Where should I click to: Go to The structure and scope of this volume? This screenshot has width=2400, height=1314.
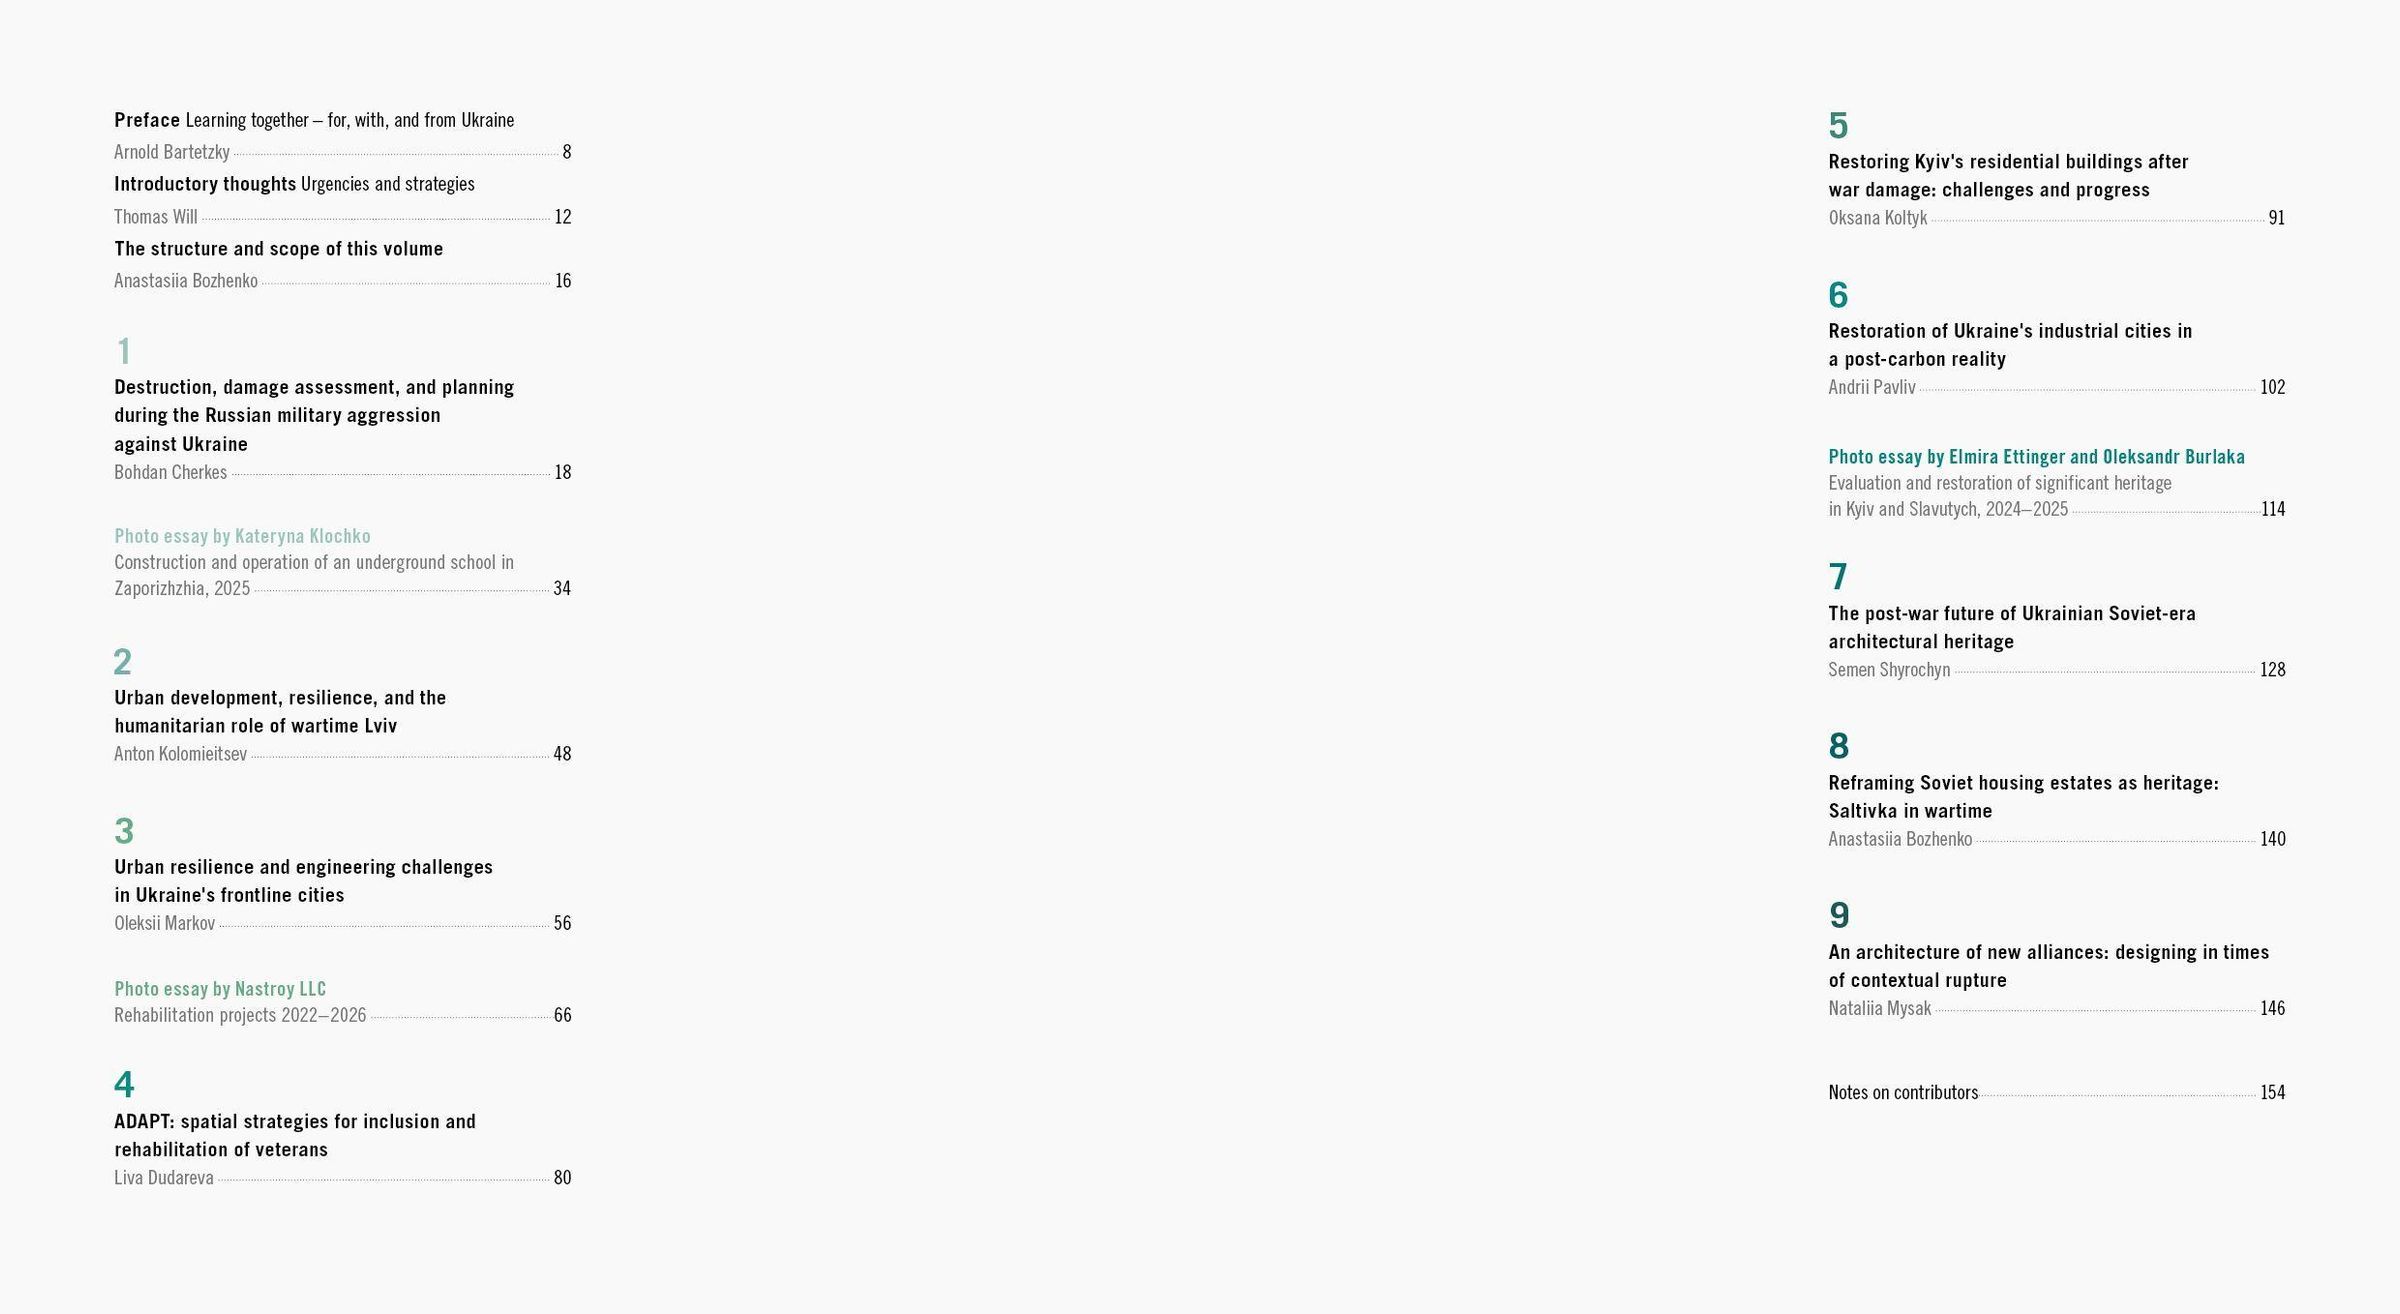[x=278, y=248]
